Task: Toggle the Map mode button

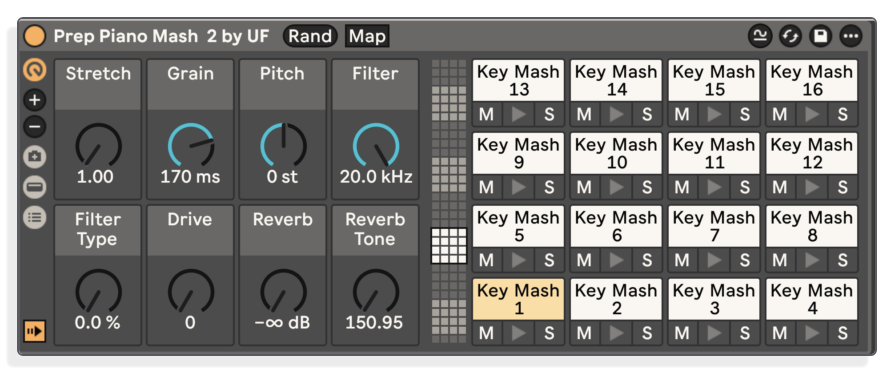Action: 367,36
